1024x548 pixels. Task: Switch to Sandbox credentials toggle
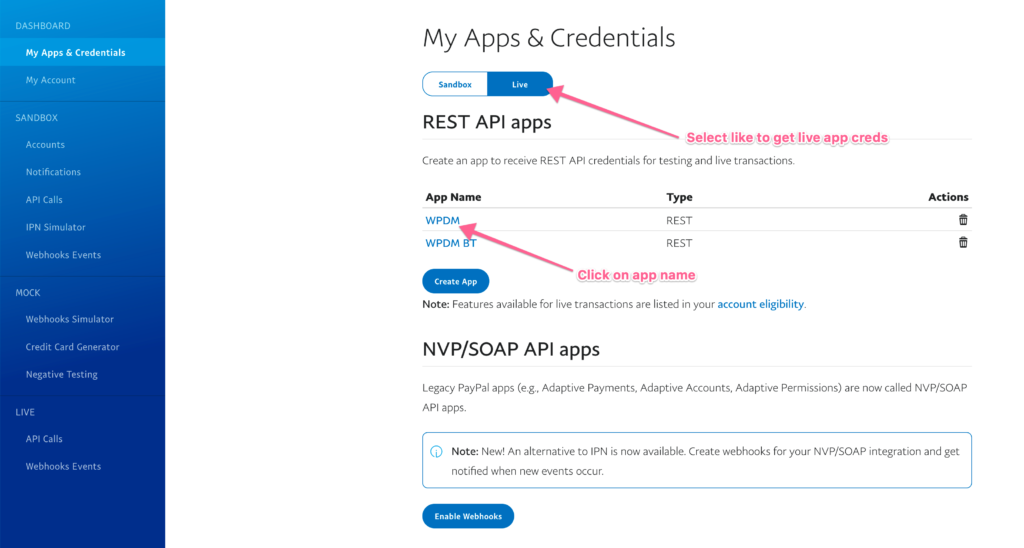click(455, 84)
